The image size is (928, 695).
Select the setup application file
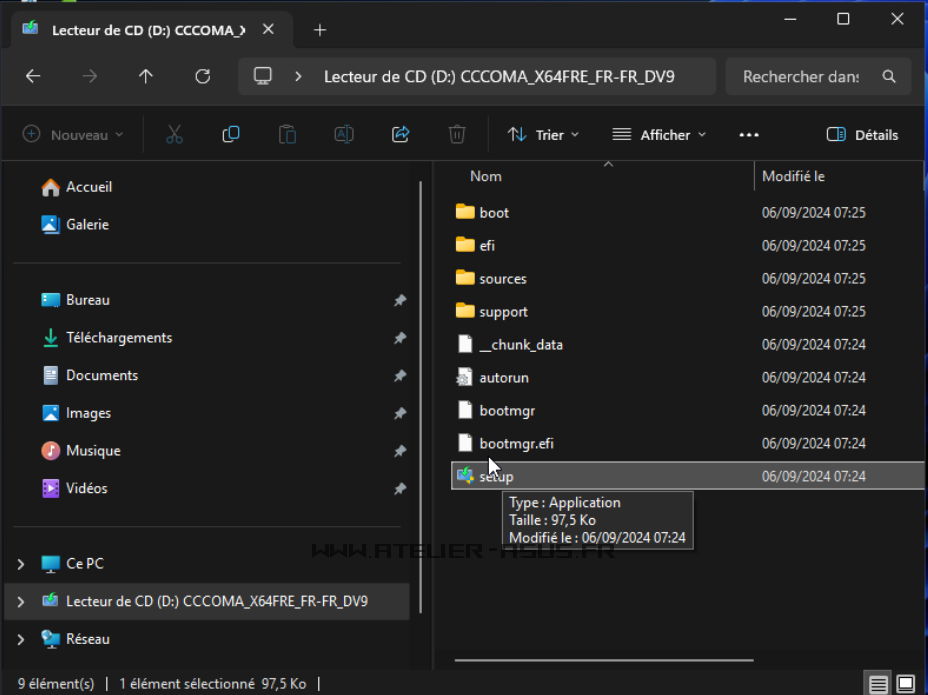(x=687, y=476)
